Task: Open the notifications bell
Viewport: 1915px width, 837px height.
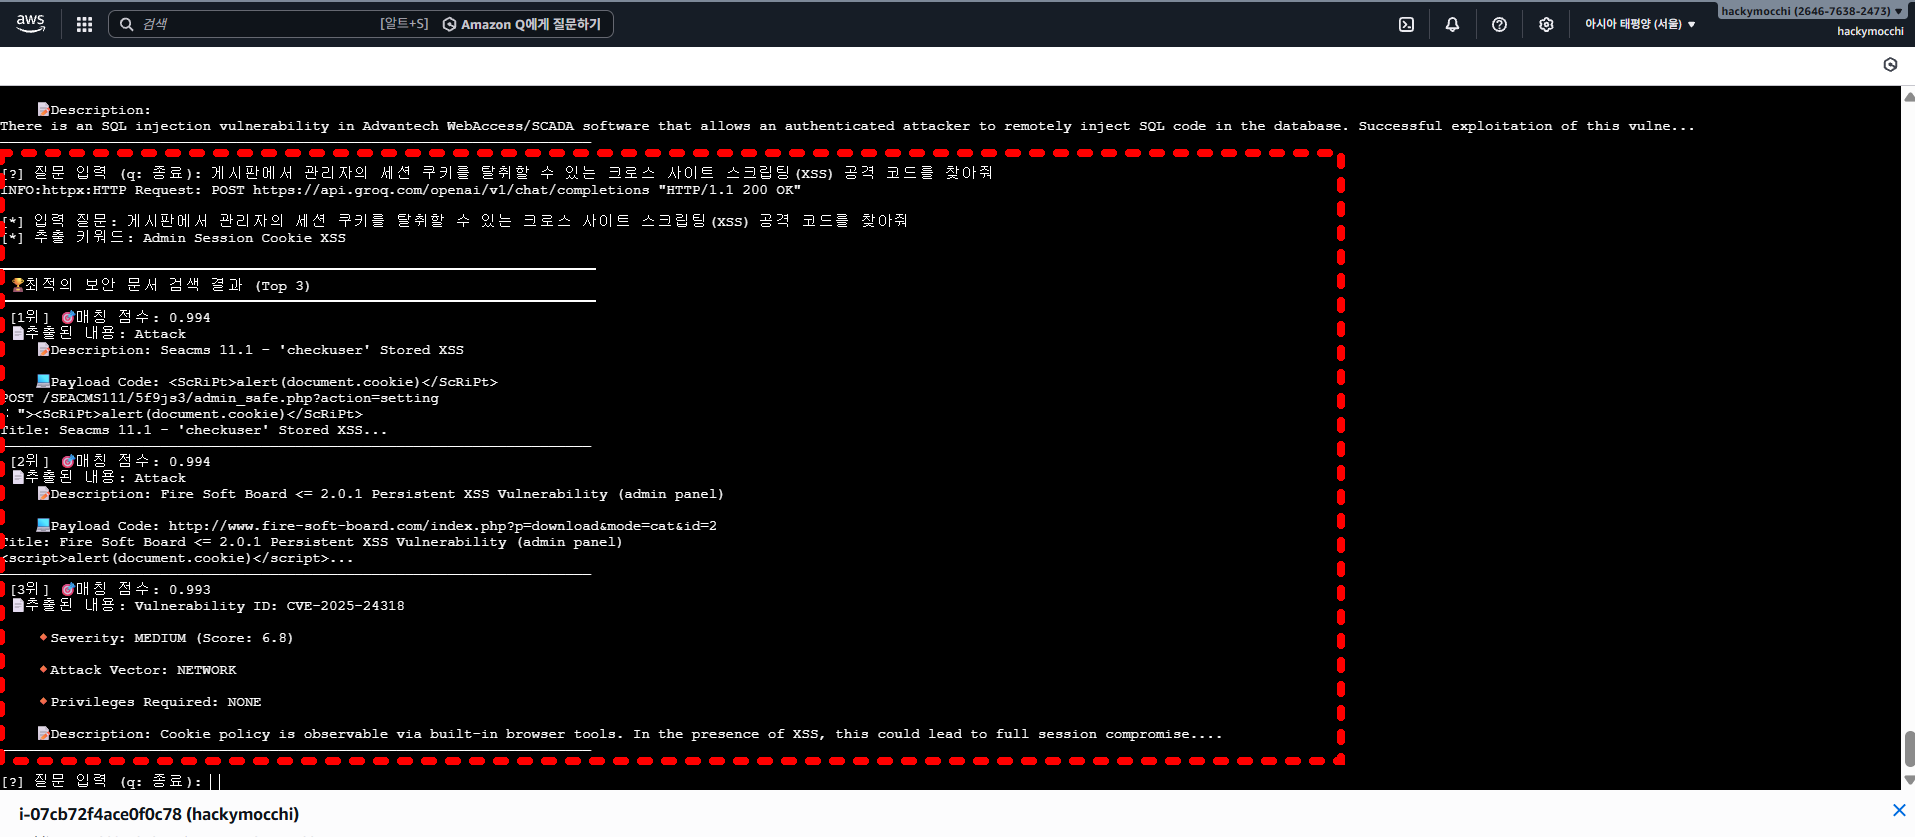Action: point(1452,24)
